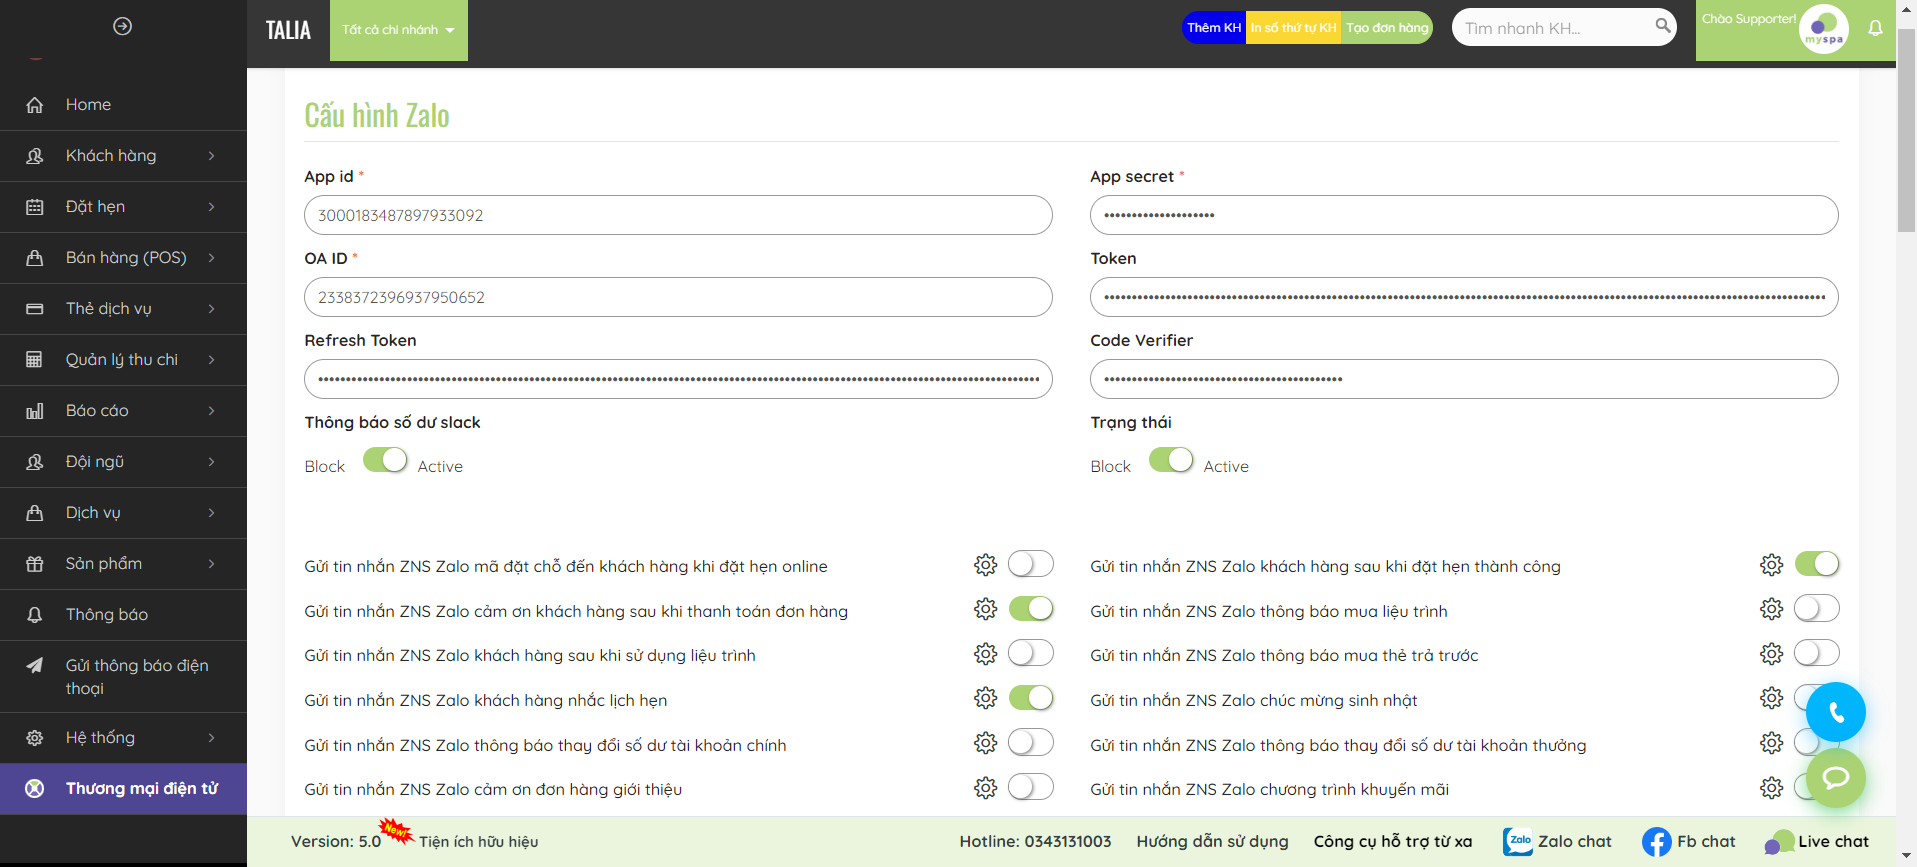Open notifications bell in top bar

coord(1875,28)
